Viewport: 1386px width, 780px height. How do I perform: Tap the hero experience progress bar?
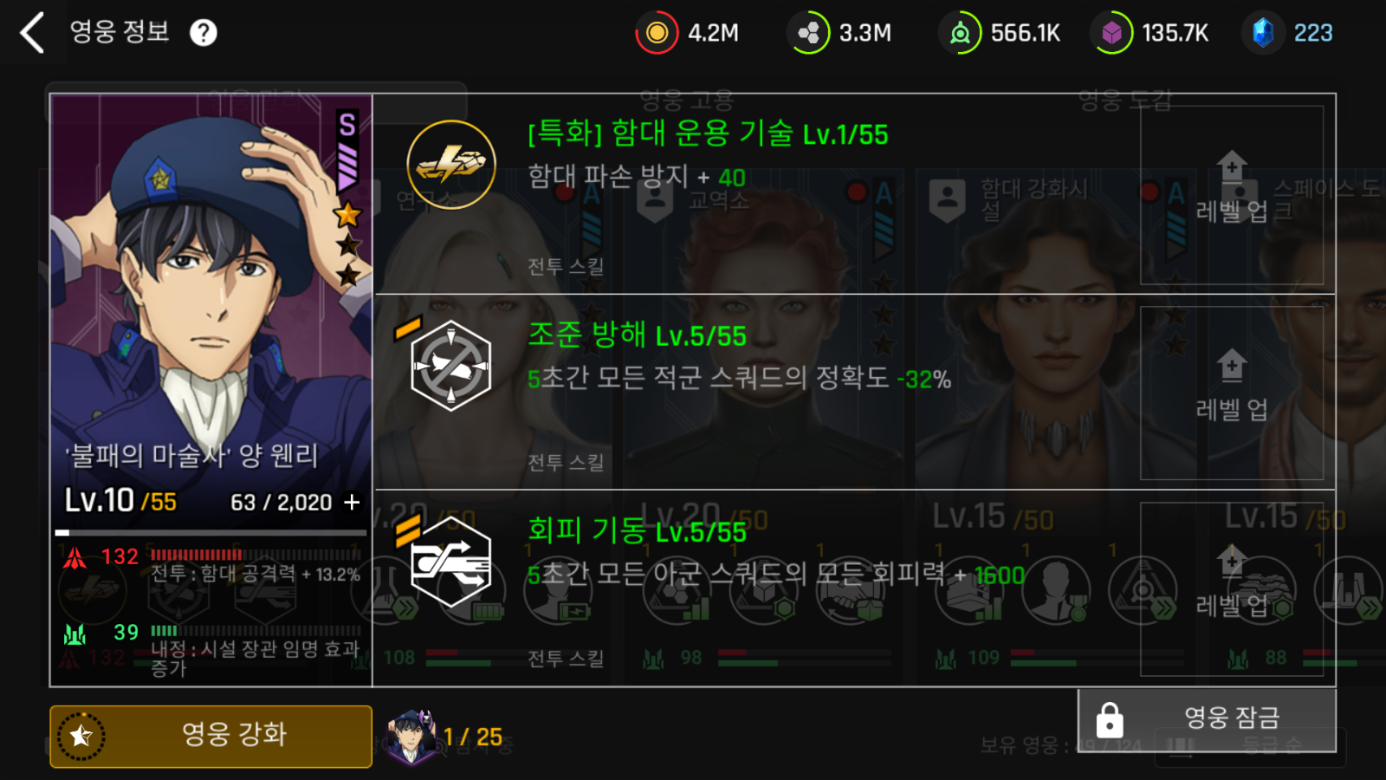210,533
